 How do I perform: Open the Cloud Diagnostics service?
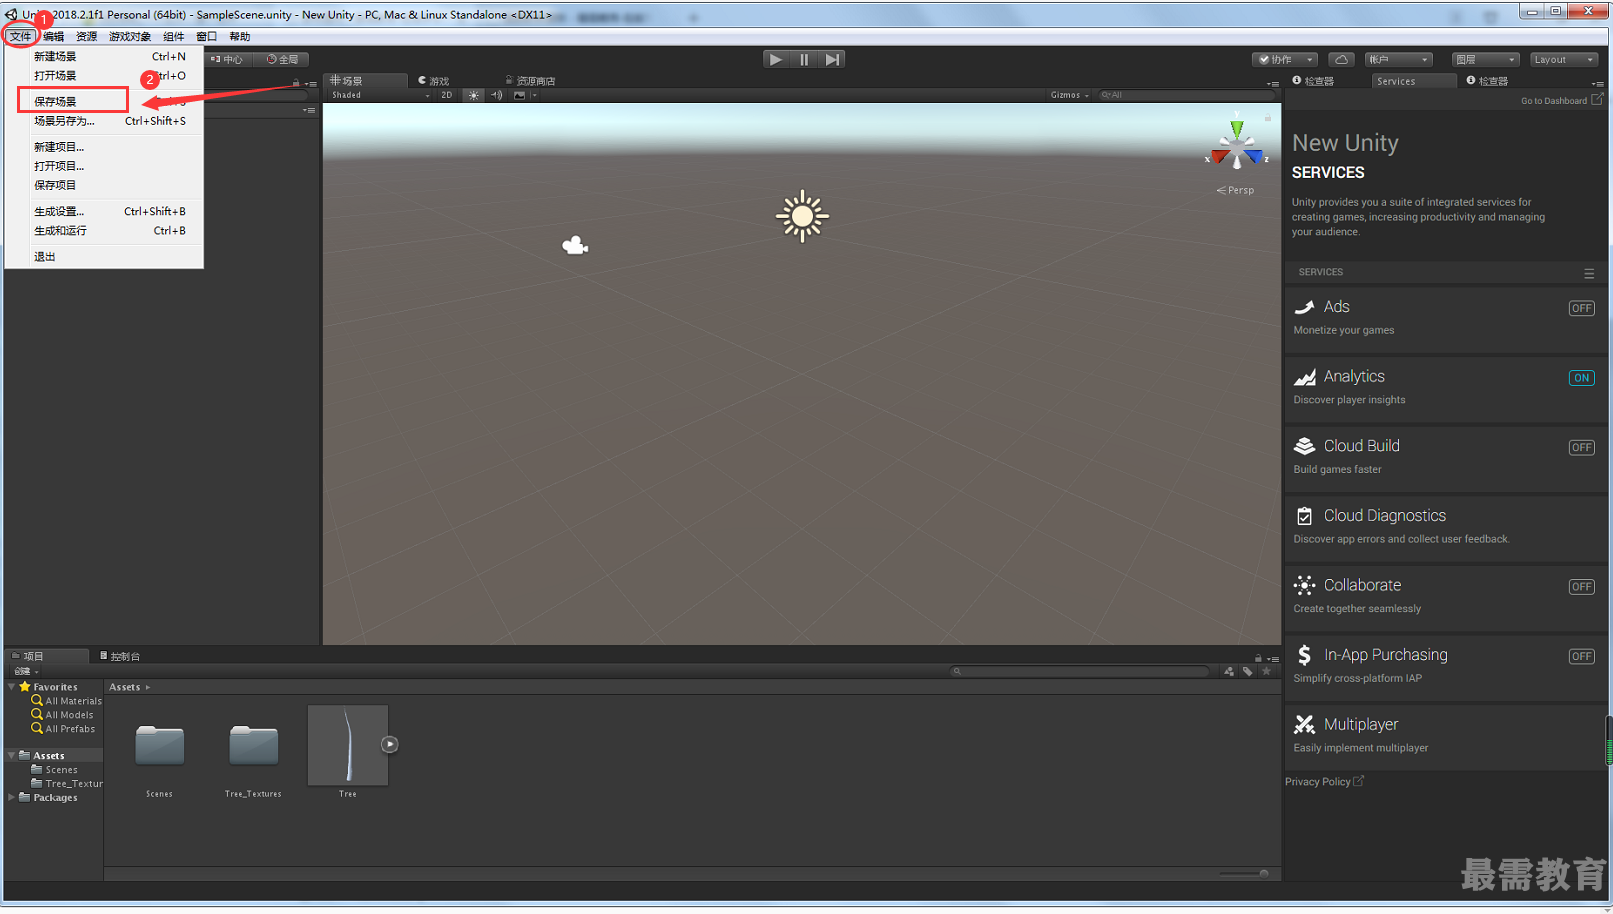point(1445,527)
